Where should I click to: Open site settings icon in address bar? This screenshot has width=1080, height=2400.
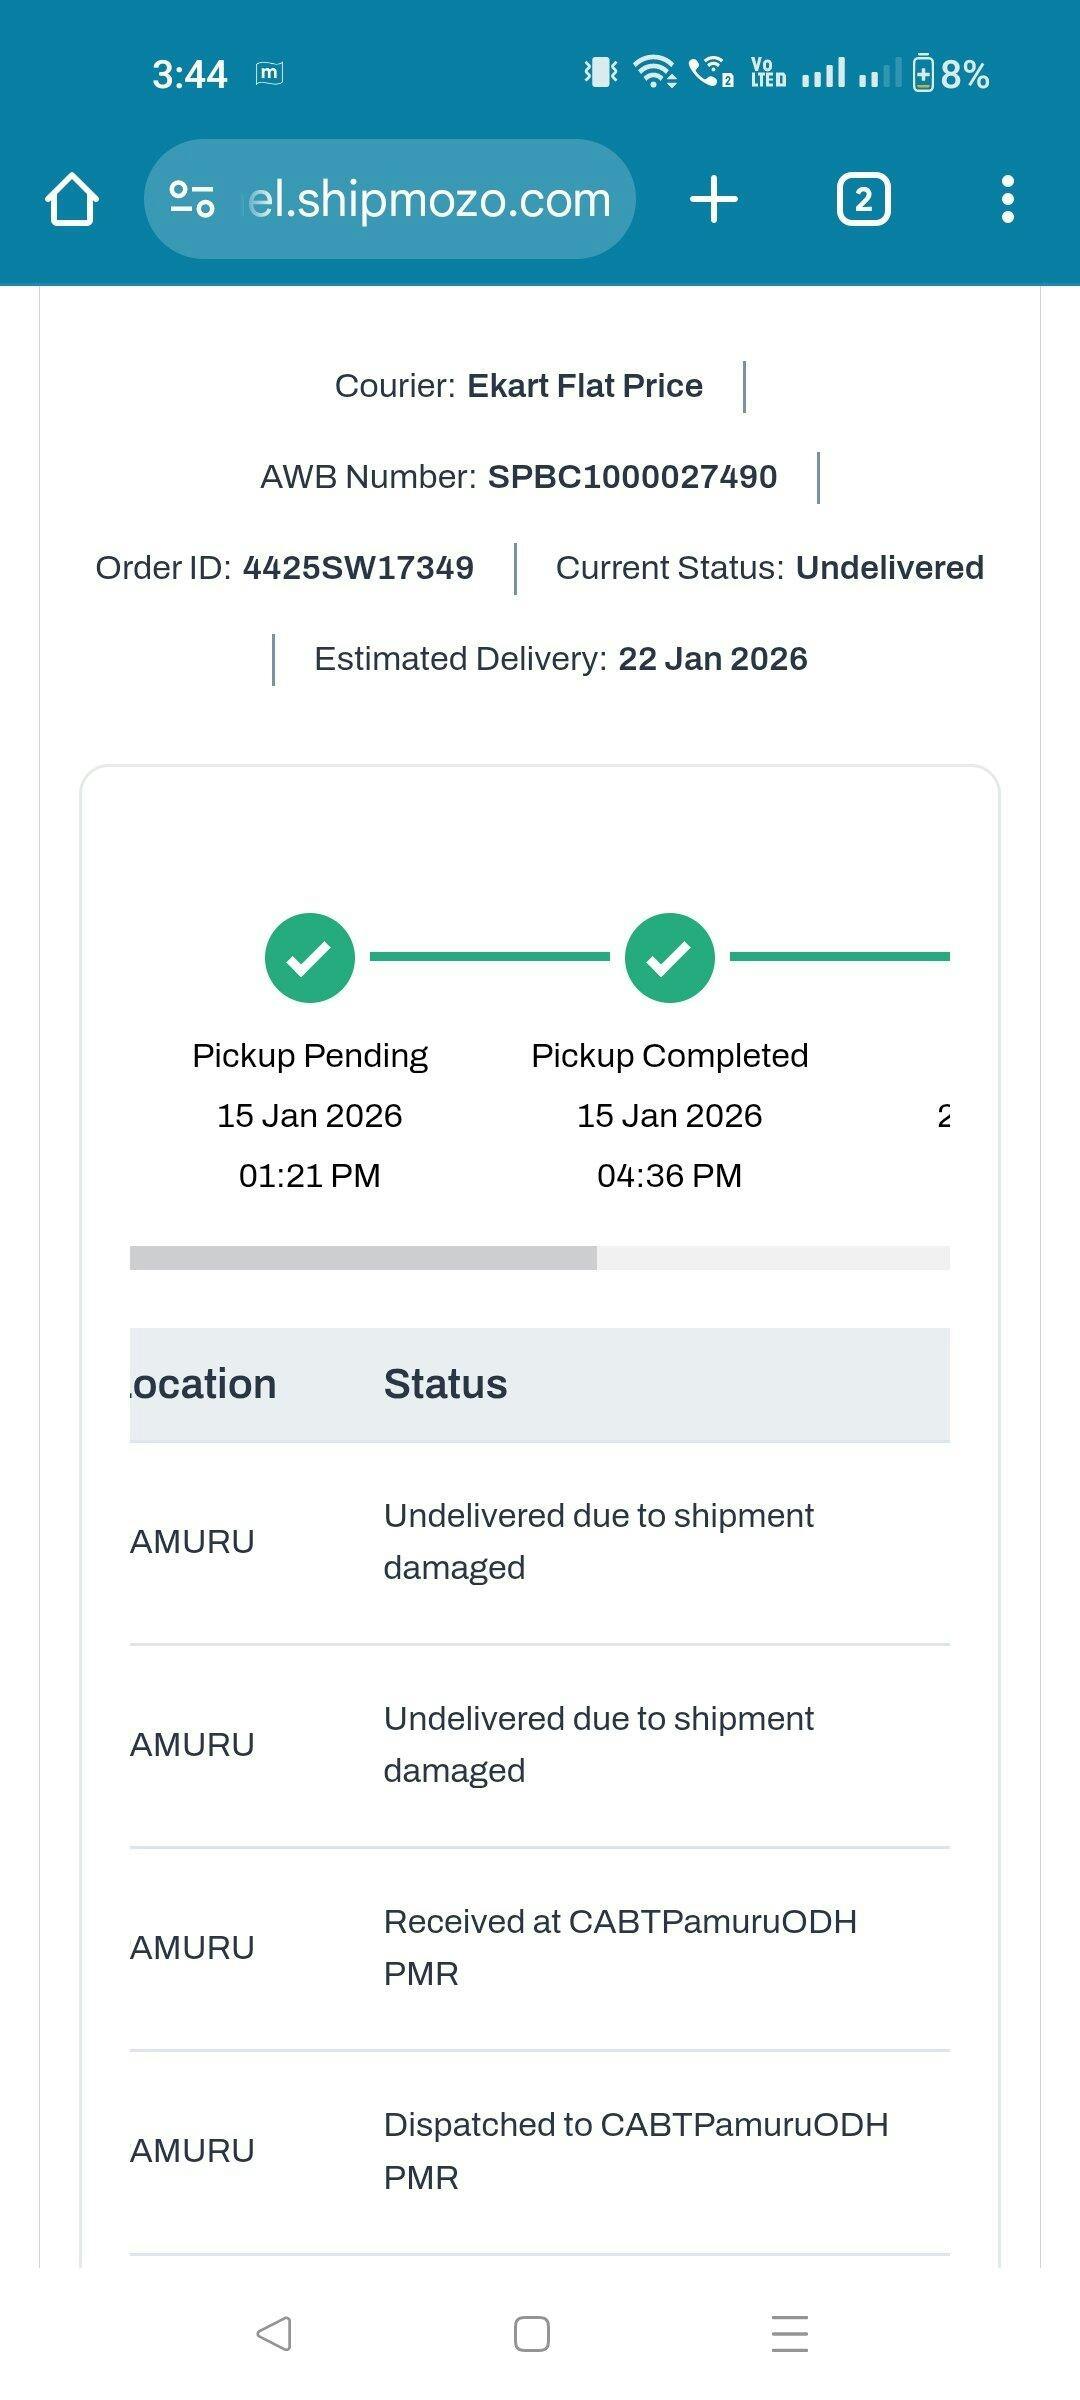click(x=191, y=199)
